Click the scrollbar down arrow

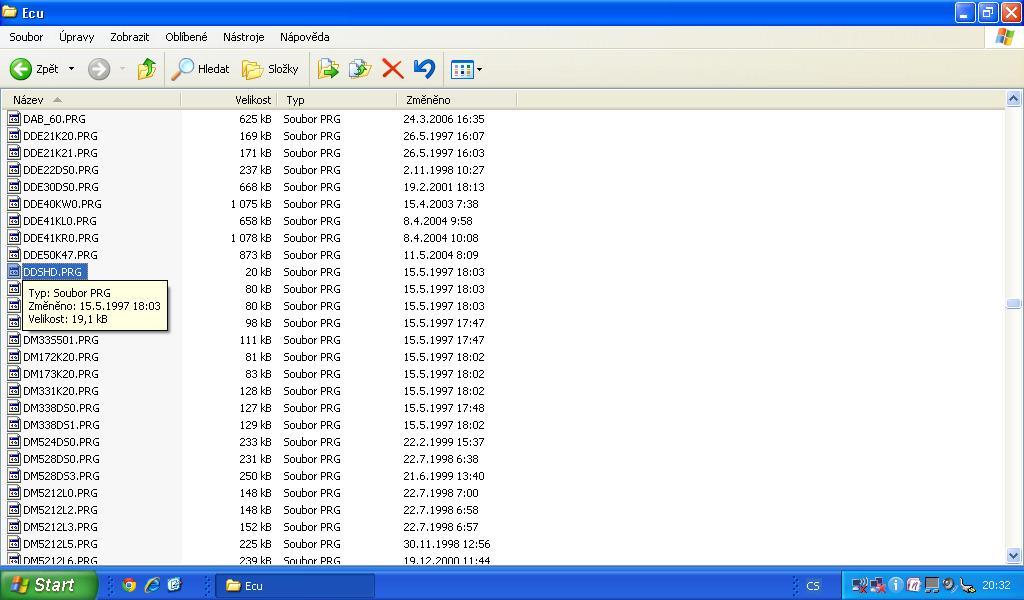[1013, 555]
